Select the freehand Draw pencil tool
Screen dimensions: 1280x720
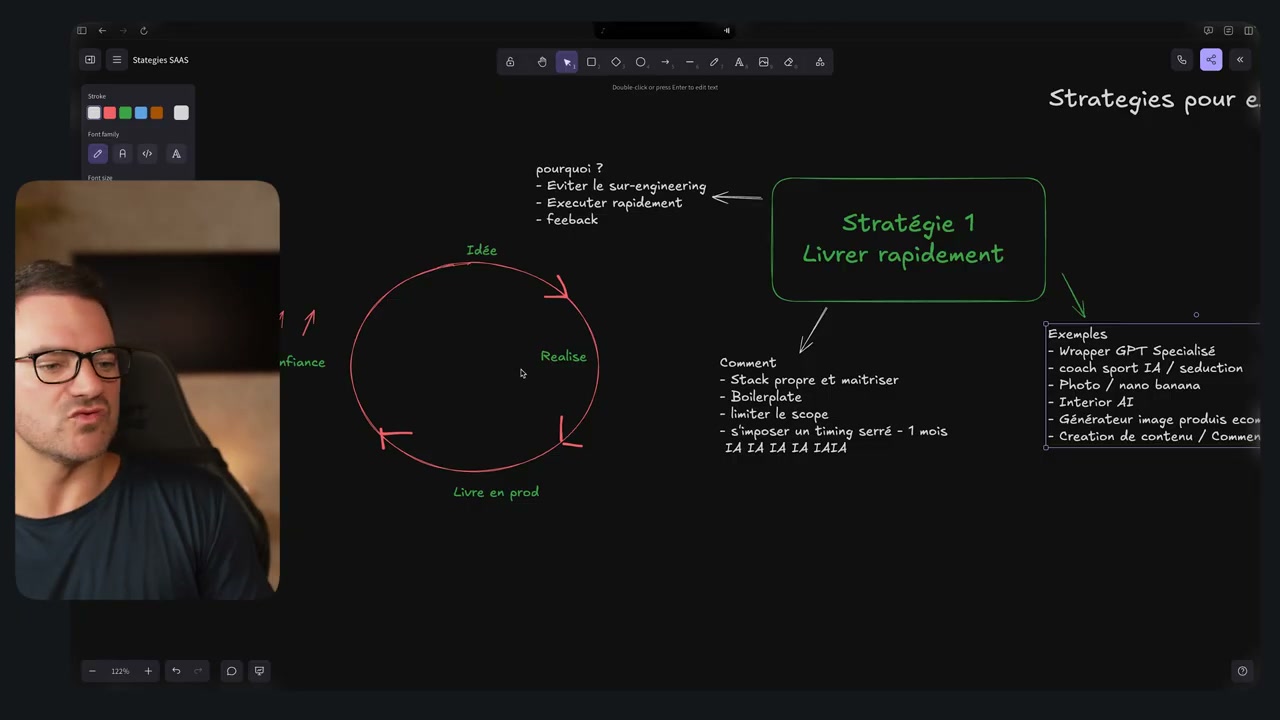(714, 62)
